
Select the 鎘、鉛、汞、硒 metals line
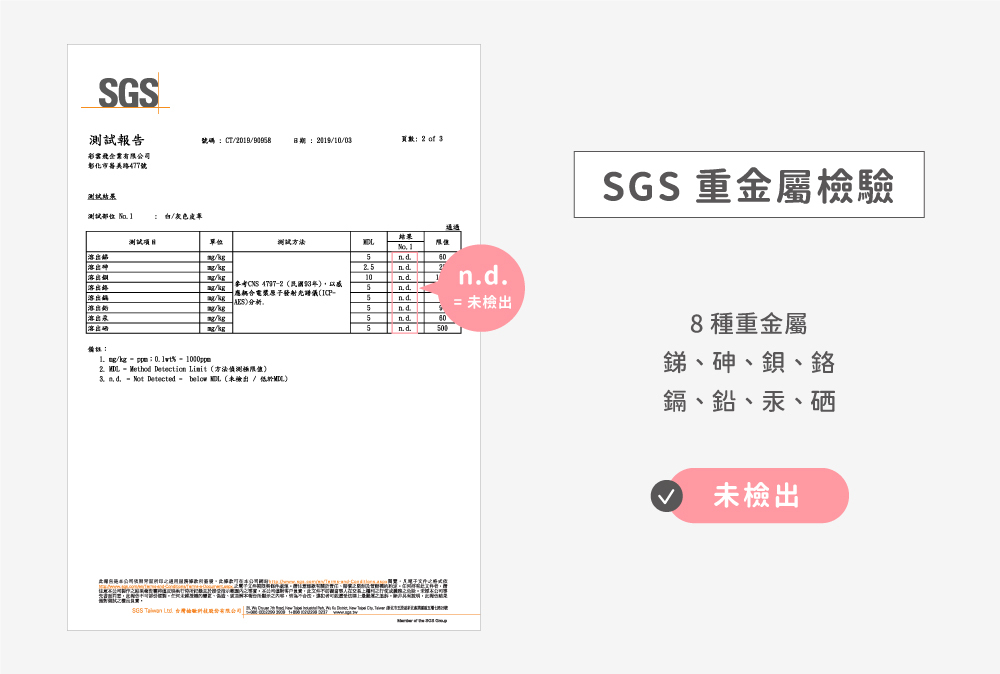[x=749, y=401]
